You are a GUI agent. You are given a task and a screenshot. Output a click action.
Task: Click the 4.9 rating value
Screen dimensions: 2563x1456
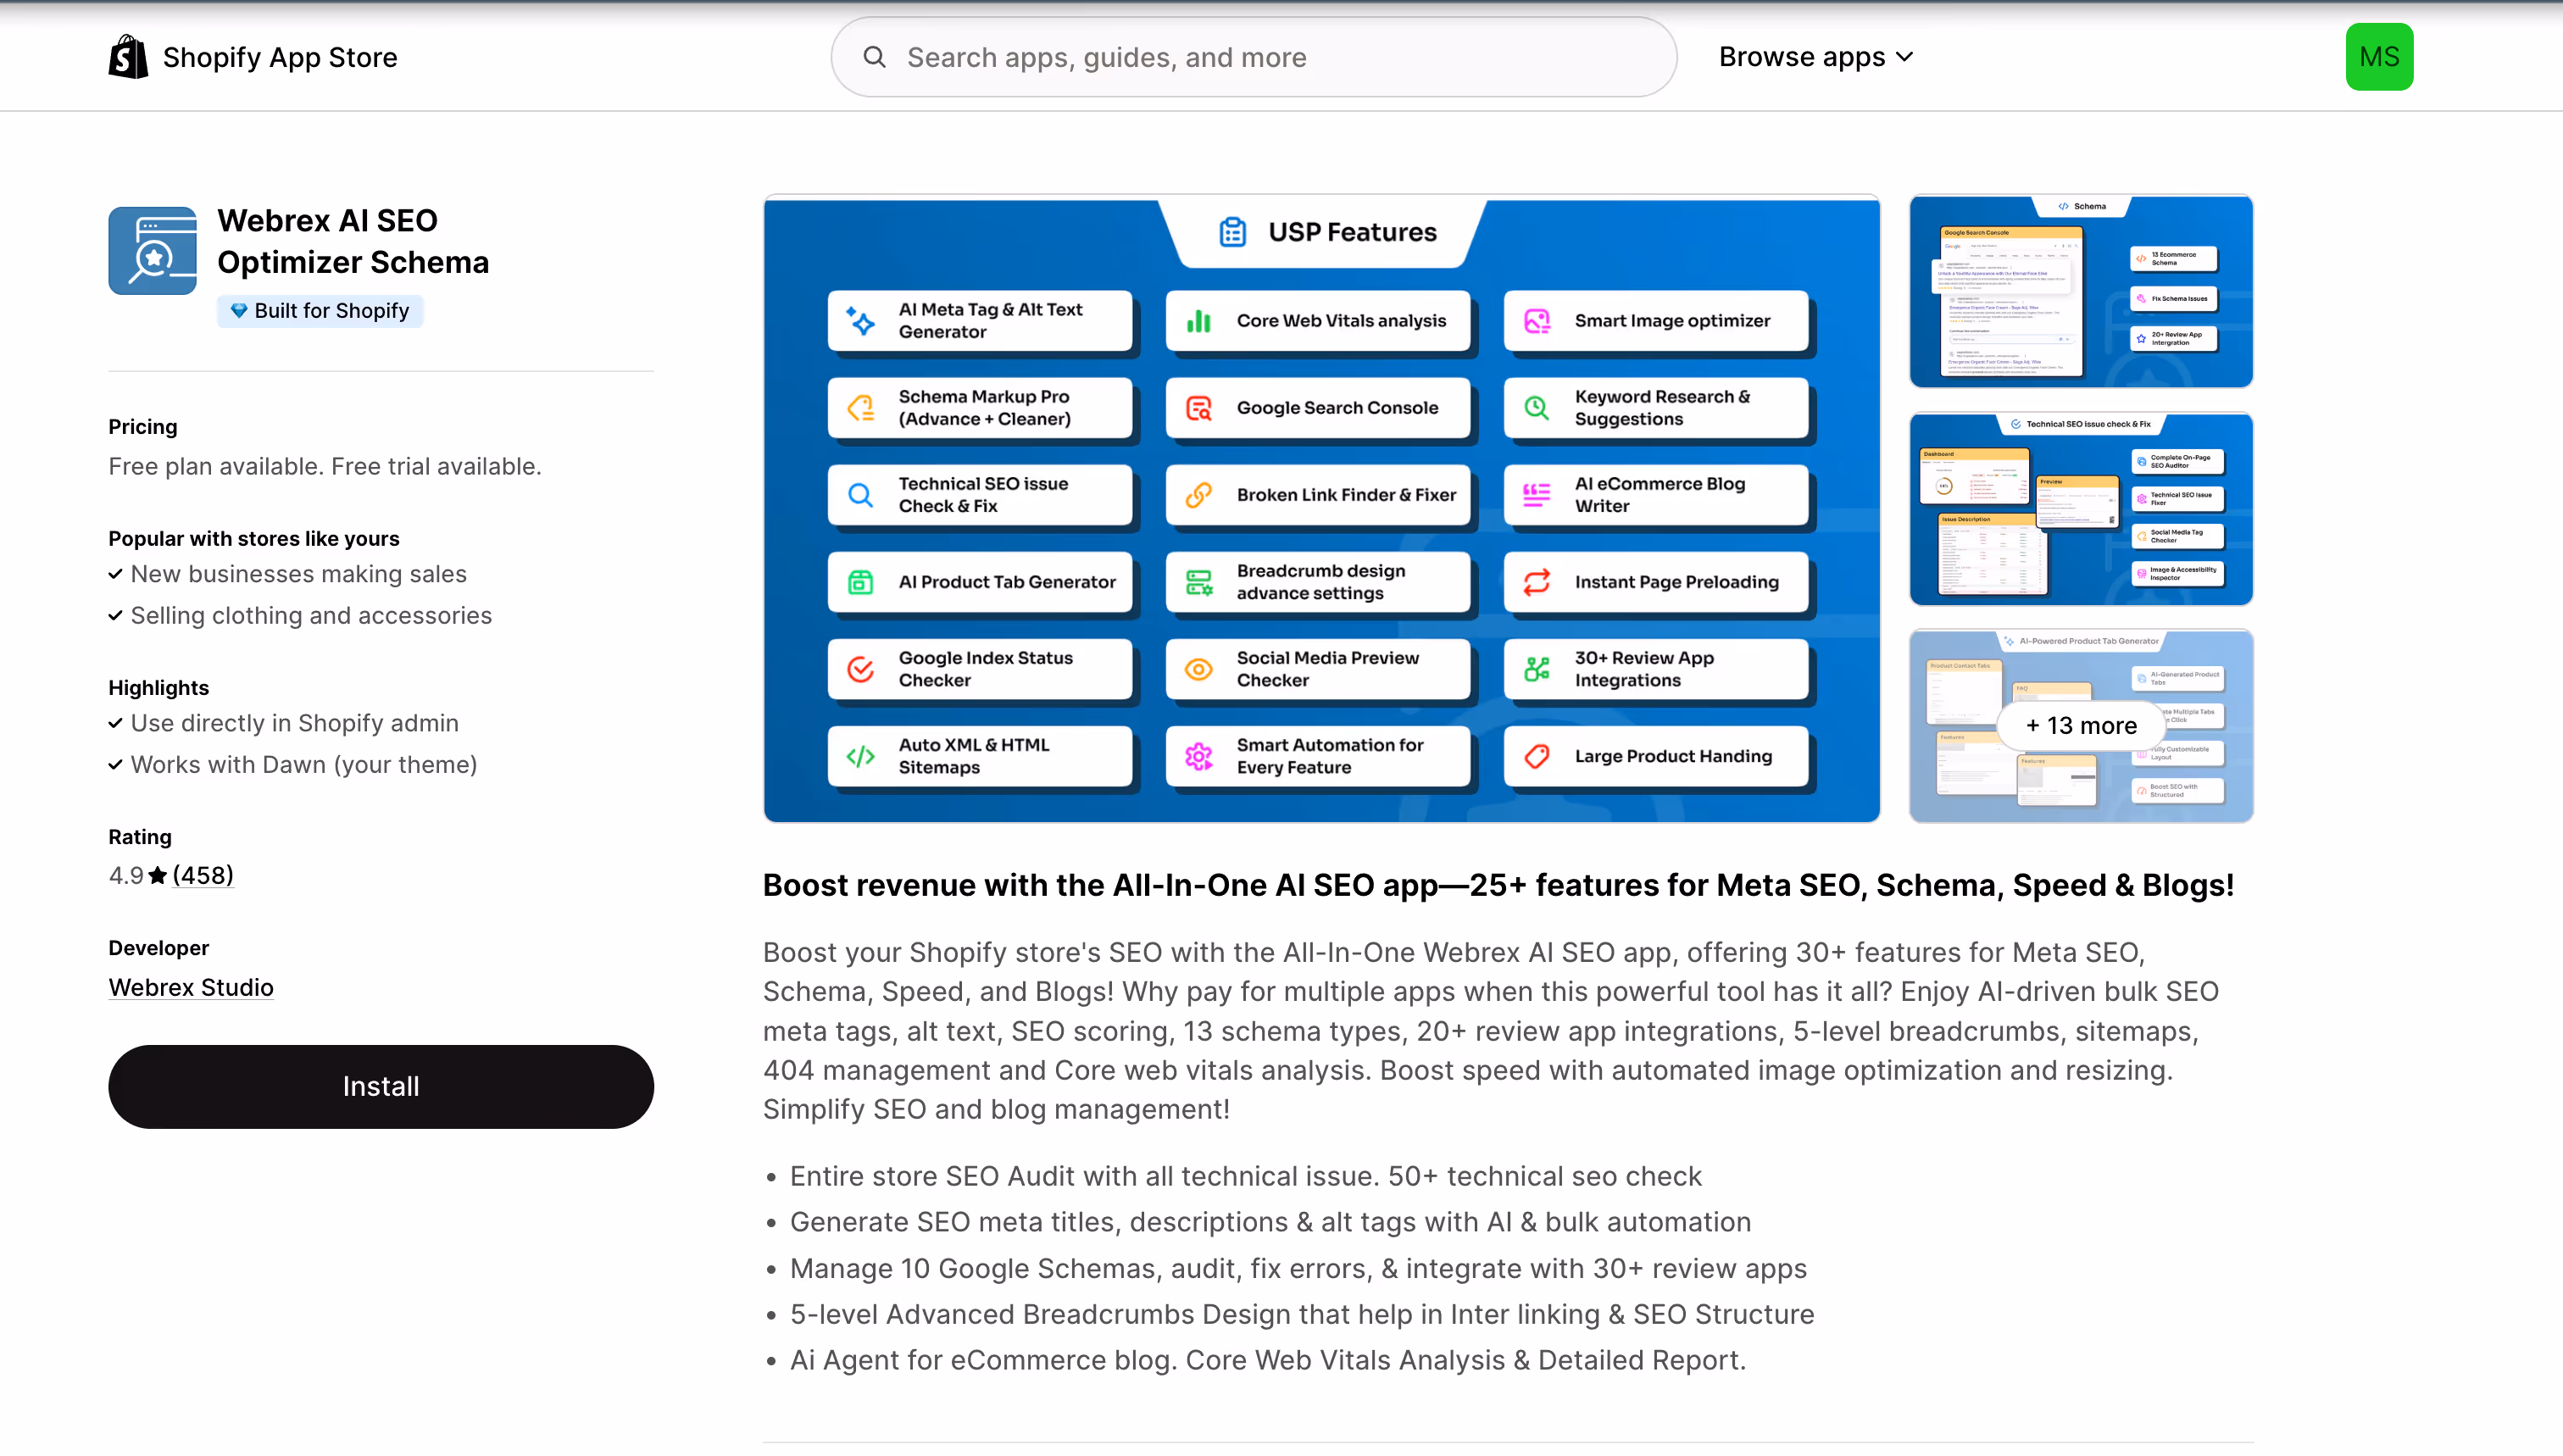pos(126,876)
